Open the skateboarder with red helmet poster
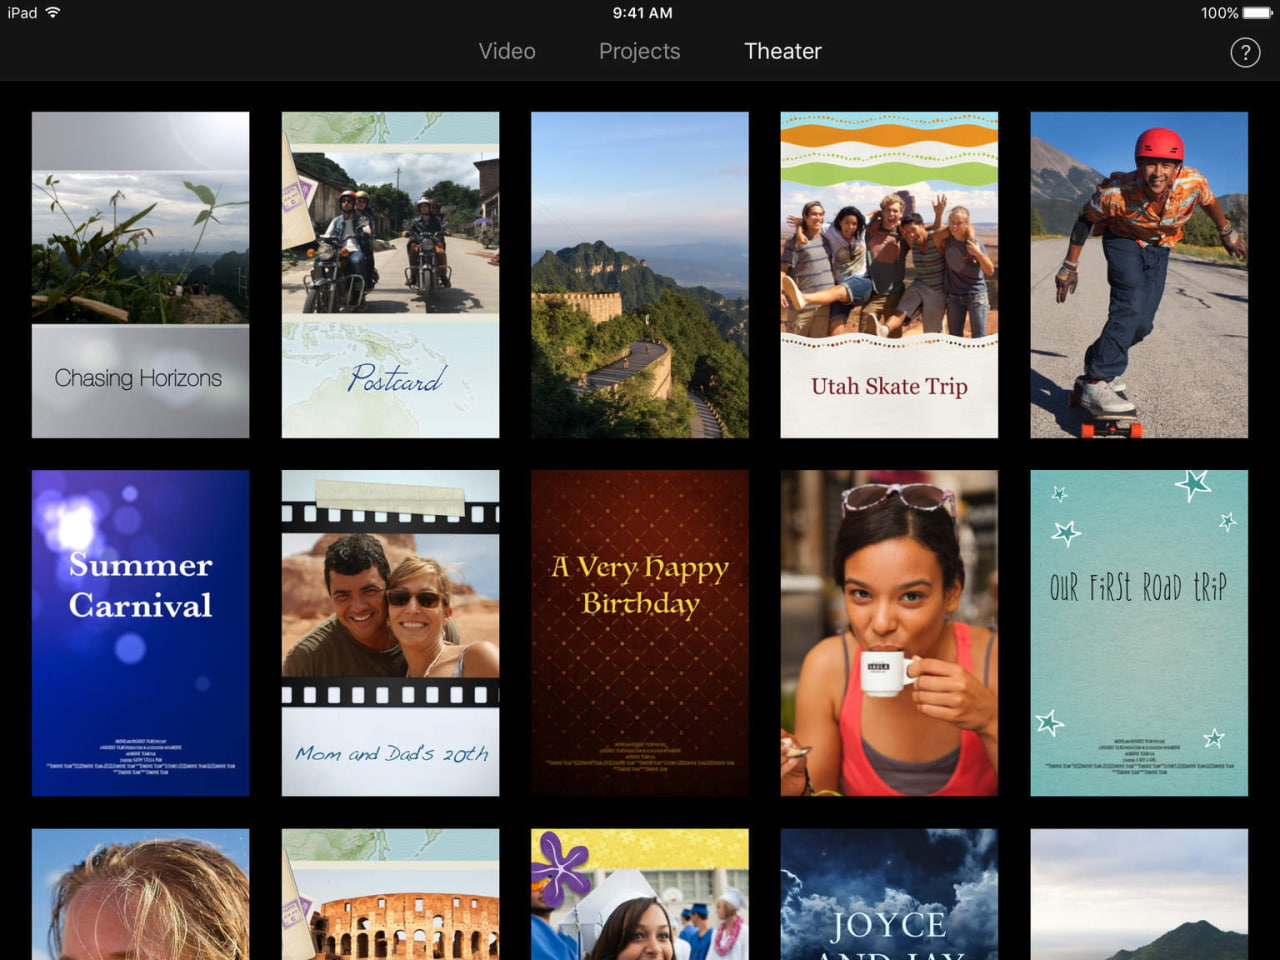This screenshot has height=960, width=1280. 1139,275
